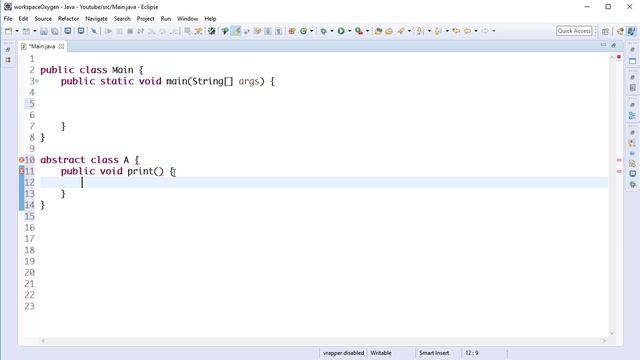Click the Previous Annotation icon
This screenshot has width=640, height=360.
438,31
